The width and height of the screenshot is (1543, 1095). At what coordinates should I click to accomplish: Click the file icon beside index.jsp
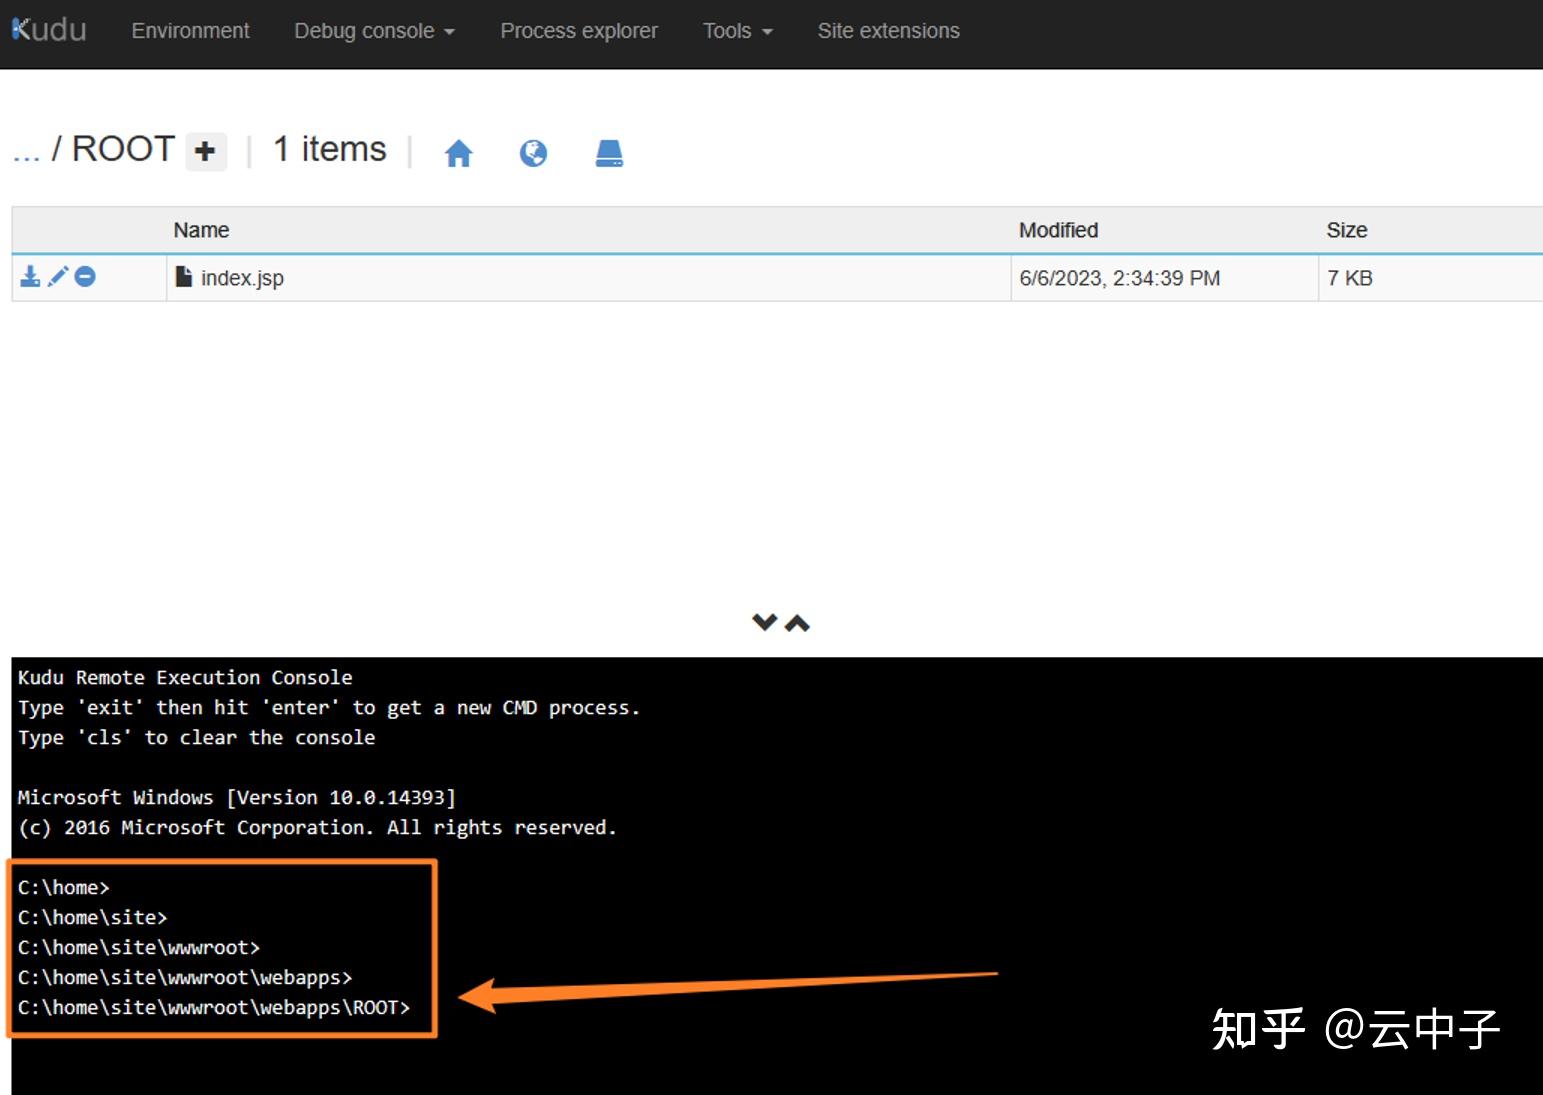tap(184, 277)
